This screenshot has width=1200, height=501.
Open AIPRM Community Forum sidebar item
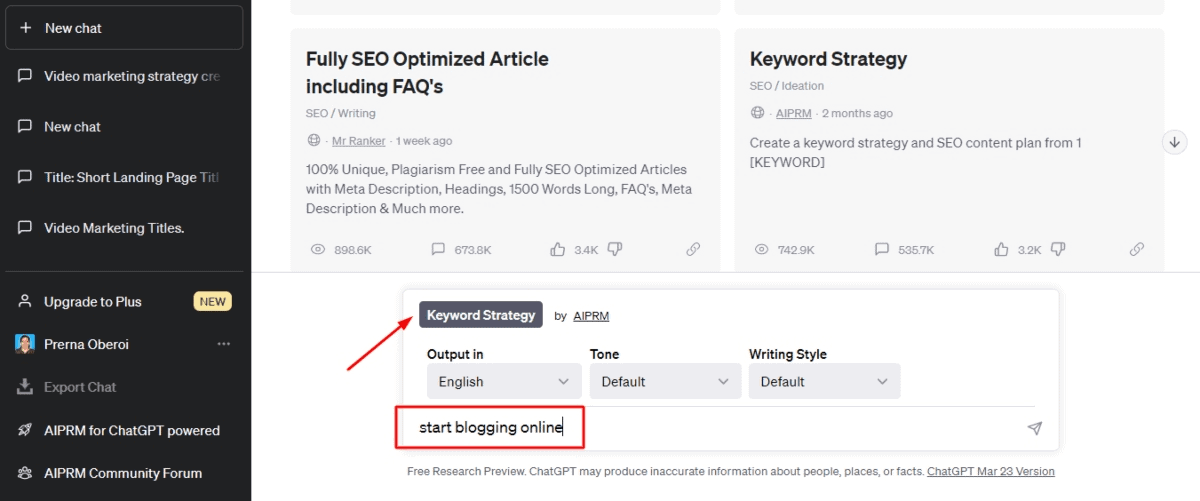point(123,473)
